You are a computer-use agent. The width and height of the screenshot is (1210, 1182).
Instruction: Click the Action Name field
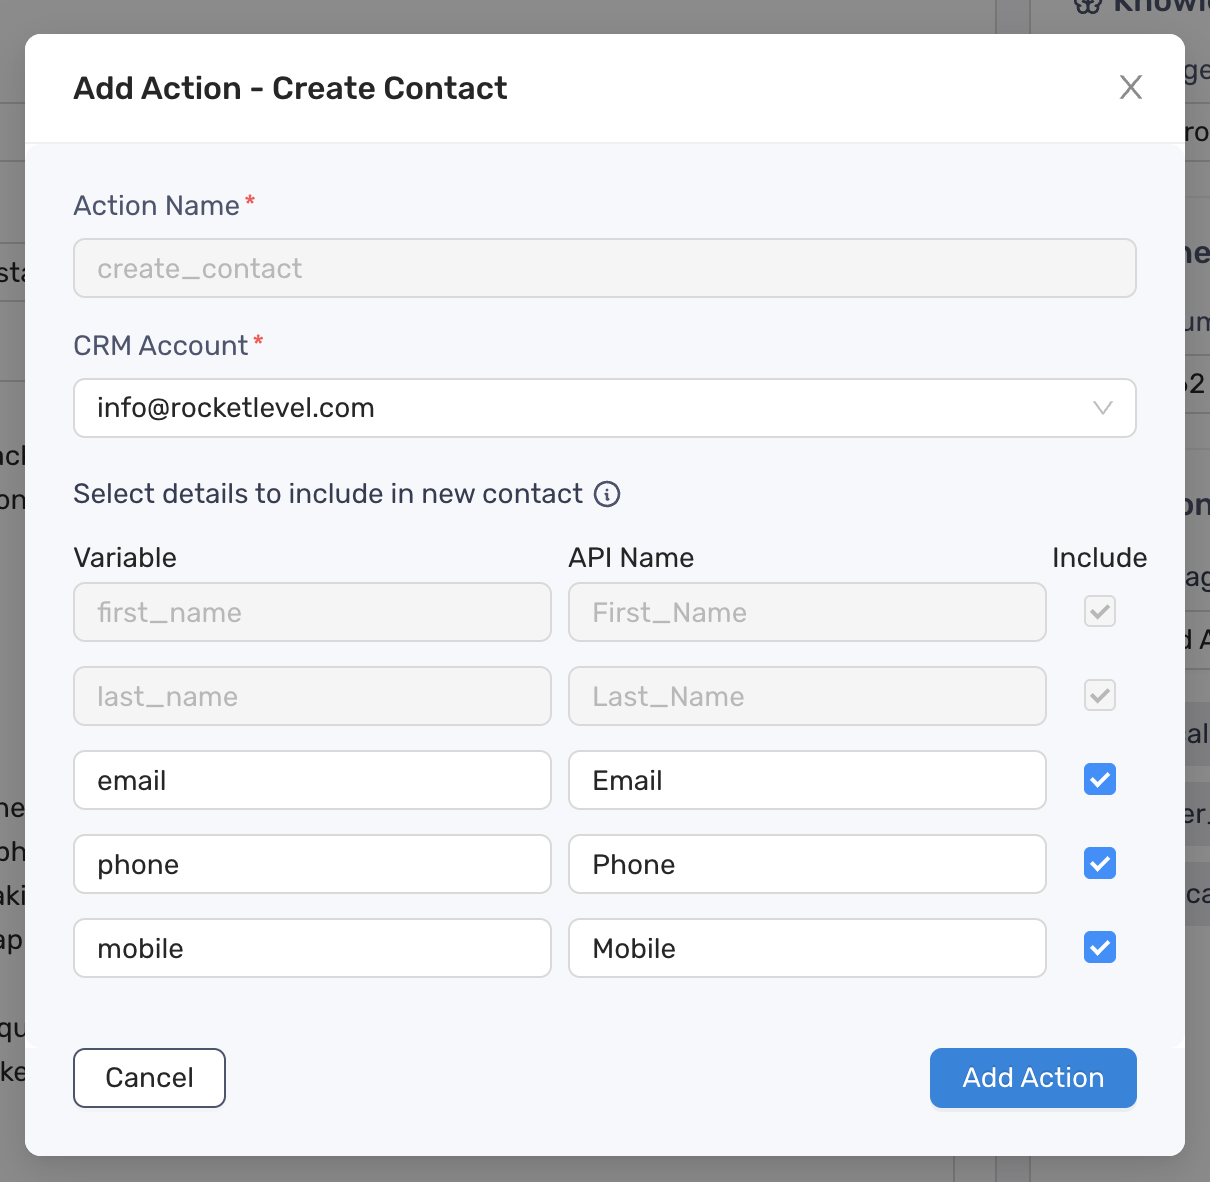[x=604, y=268]
